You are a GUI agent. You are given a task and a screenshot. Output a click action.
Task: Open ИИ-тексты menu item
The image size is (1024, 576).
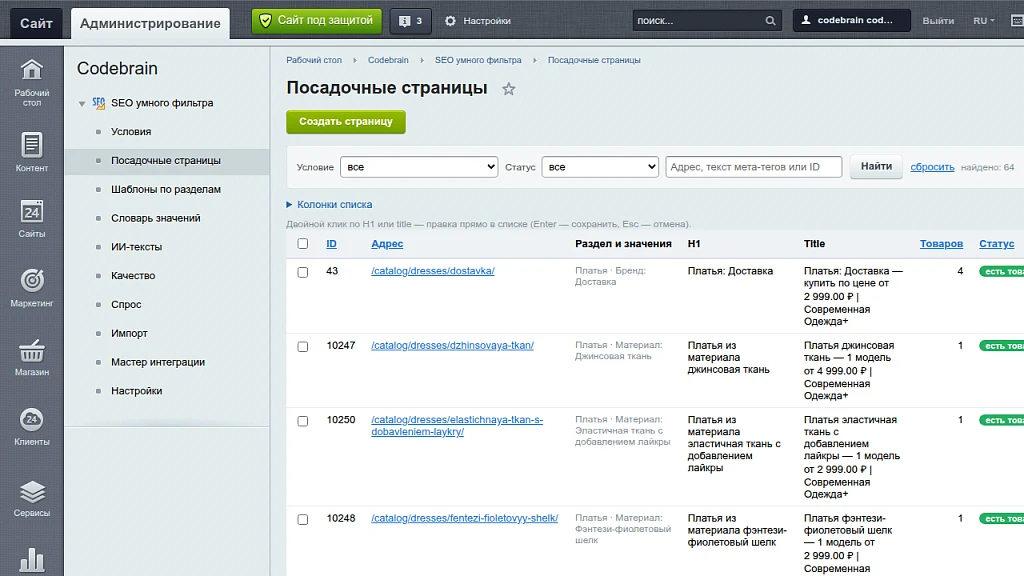point(136,246)
